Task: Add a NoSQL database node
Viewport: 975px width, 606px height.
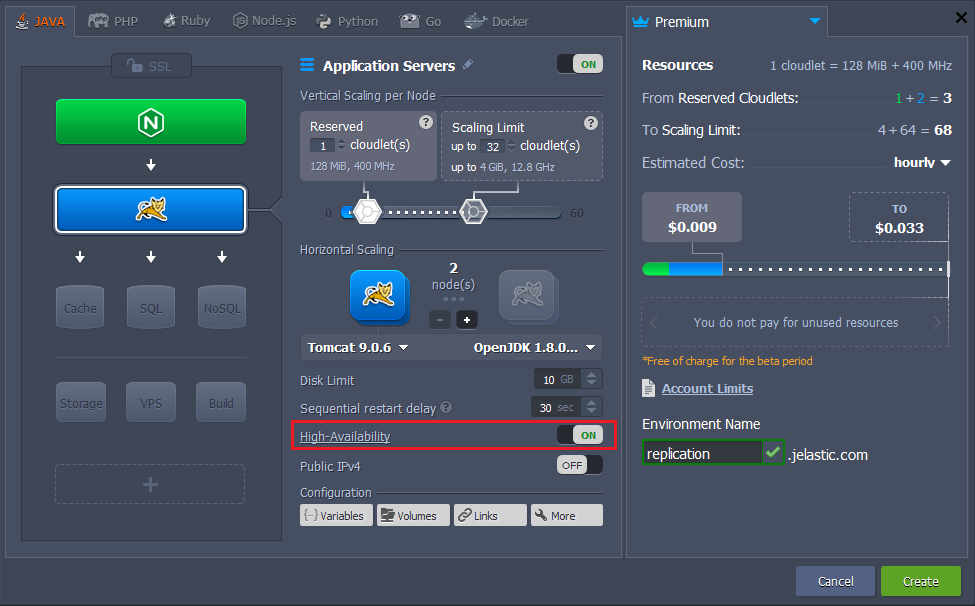Action: [222, 307]
